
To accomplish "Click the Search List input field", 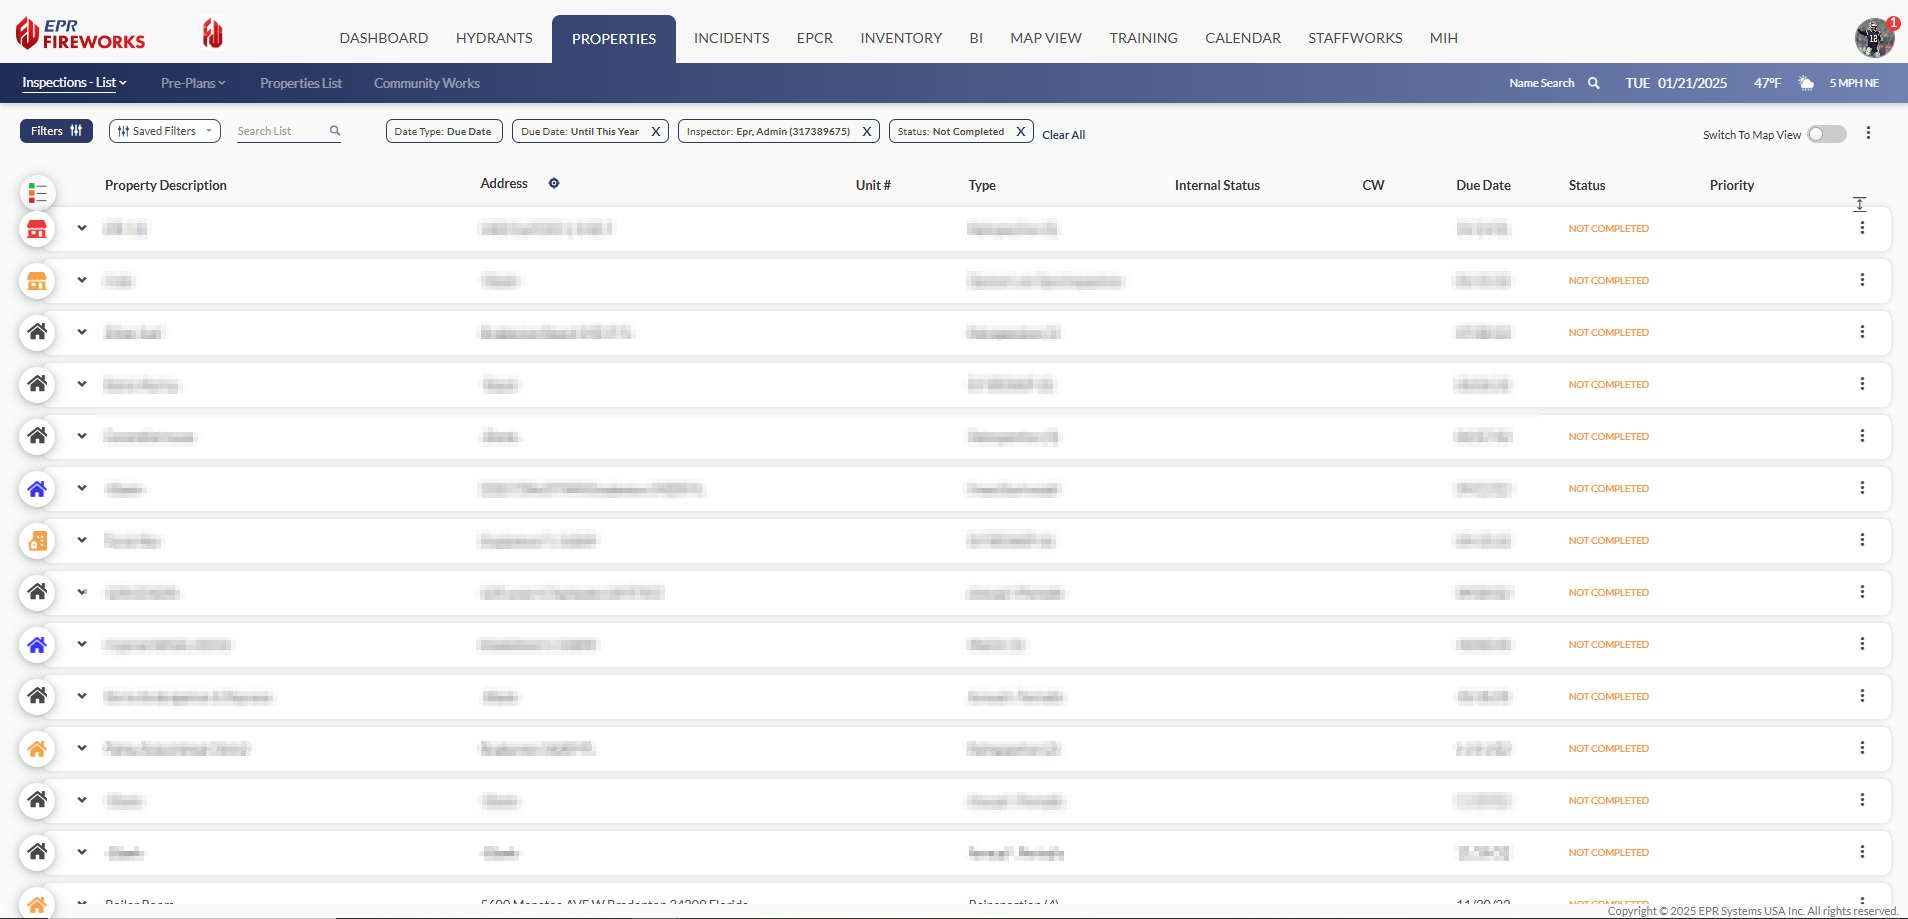I will [x=280, y=131].
